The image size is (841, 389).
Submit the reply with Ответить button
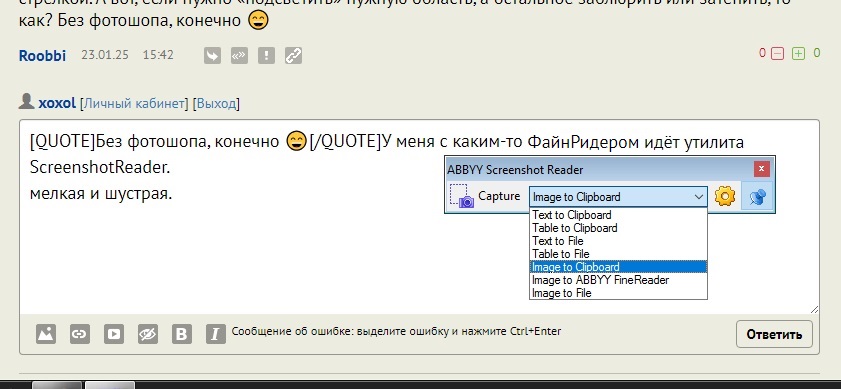pyautogui.click(x=774, y=334)
